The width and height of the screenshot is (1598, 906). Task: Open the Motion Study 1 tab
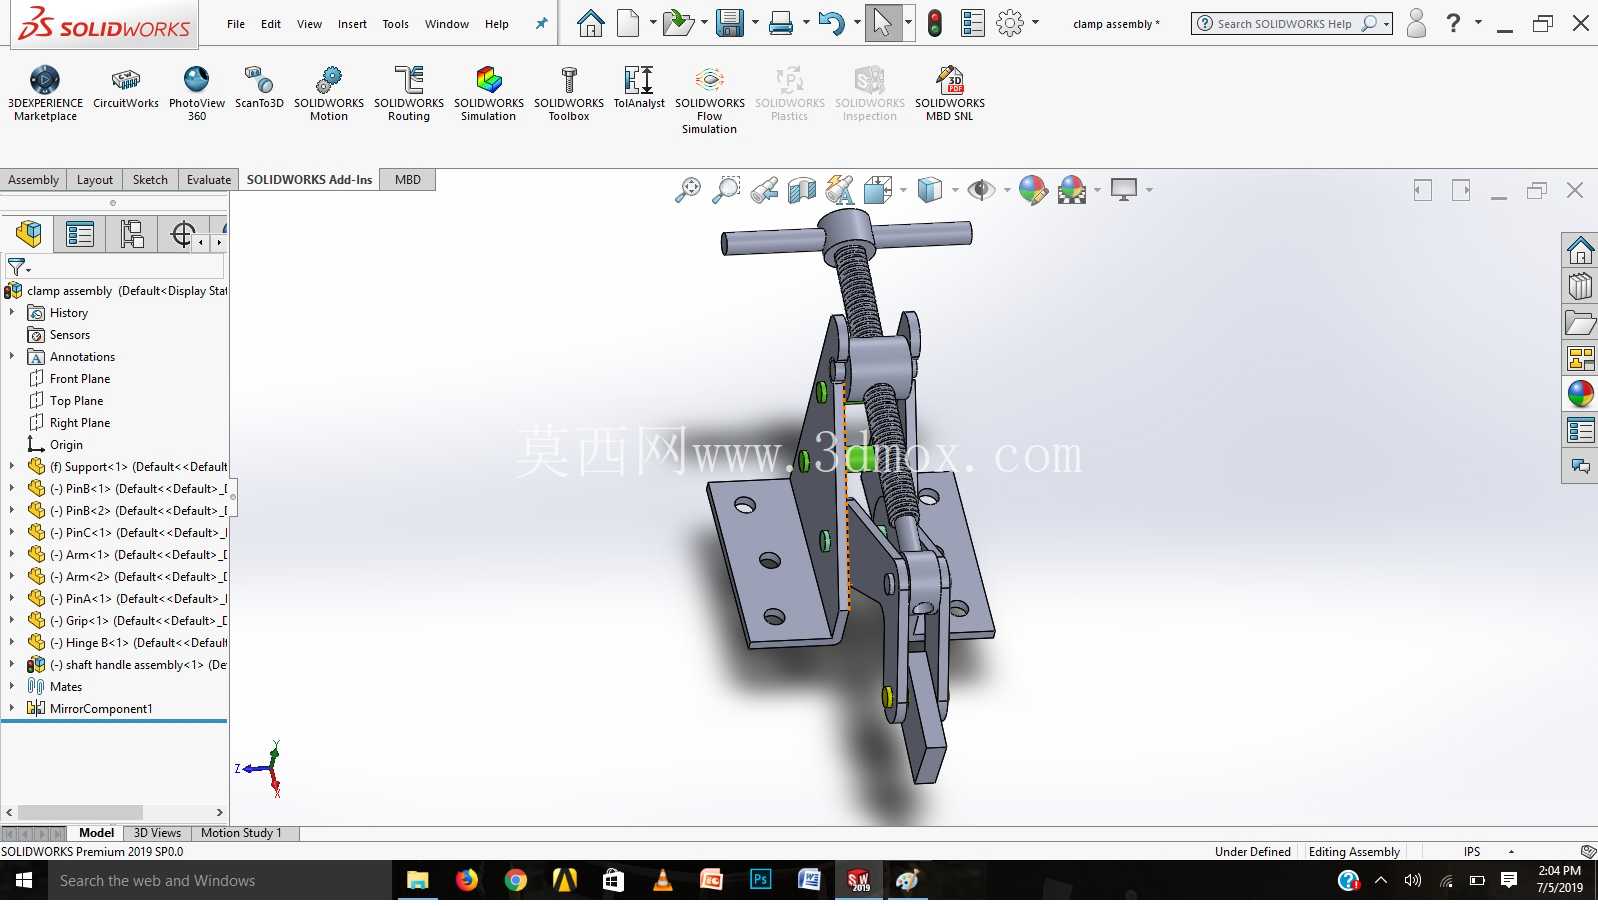[x=241, y=833]
